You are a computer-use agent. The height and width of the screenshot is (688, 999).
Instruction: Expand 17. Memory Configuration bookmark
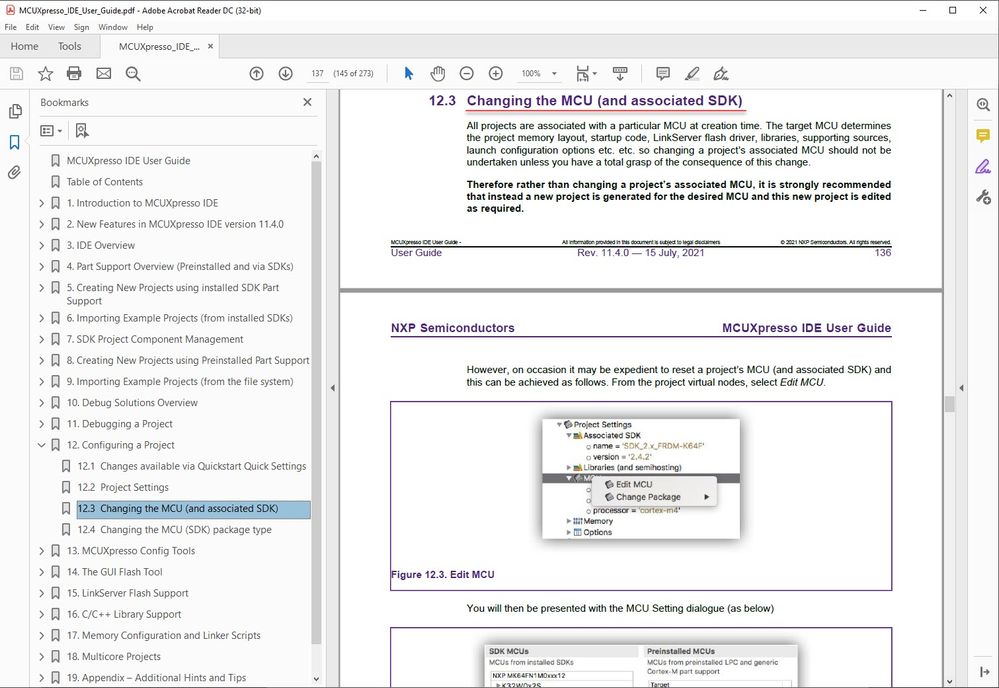[41, 635]
